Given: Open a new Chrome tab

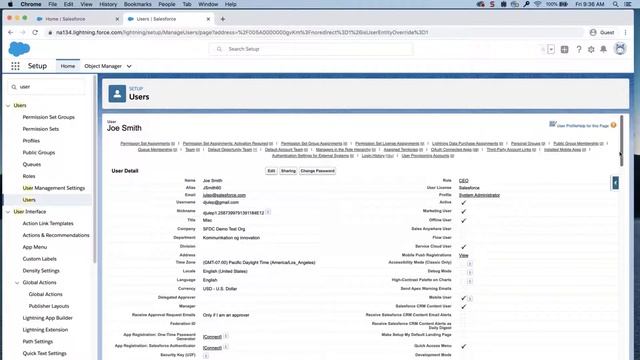Looking at the screenshot, I should coord(223,19).
